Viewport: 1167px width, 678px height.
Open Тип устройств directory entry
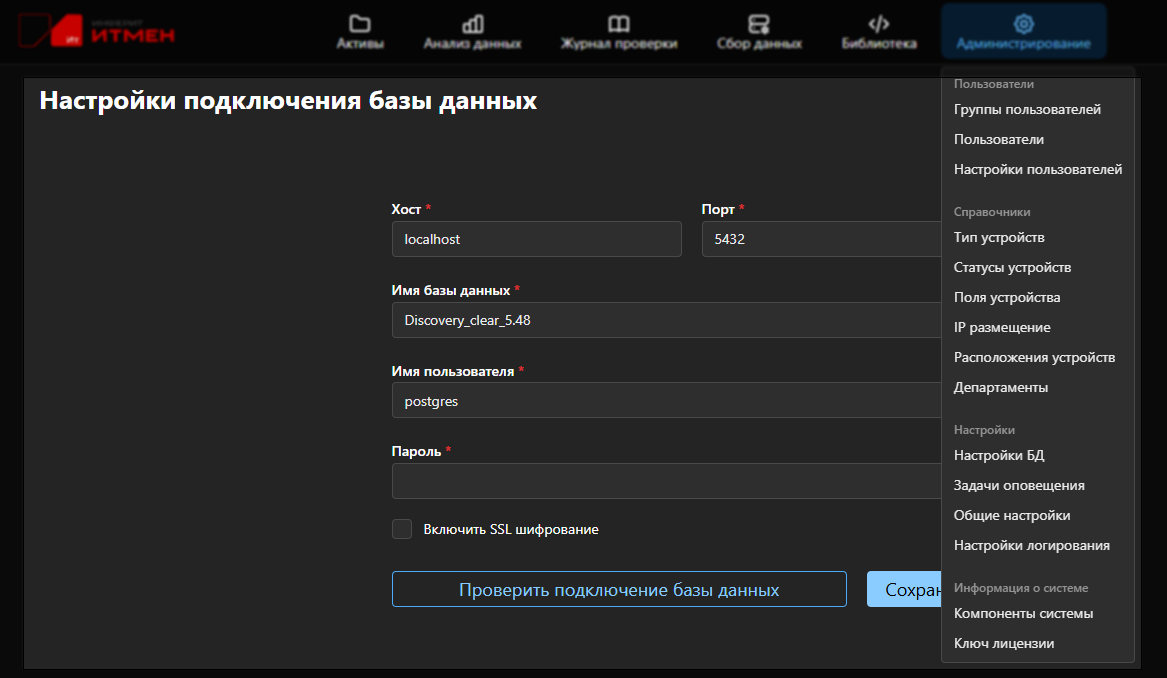pos(999,237)
